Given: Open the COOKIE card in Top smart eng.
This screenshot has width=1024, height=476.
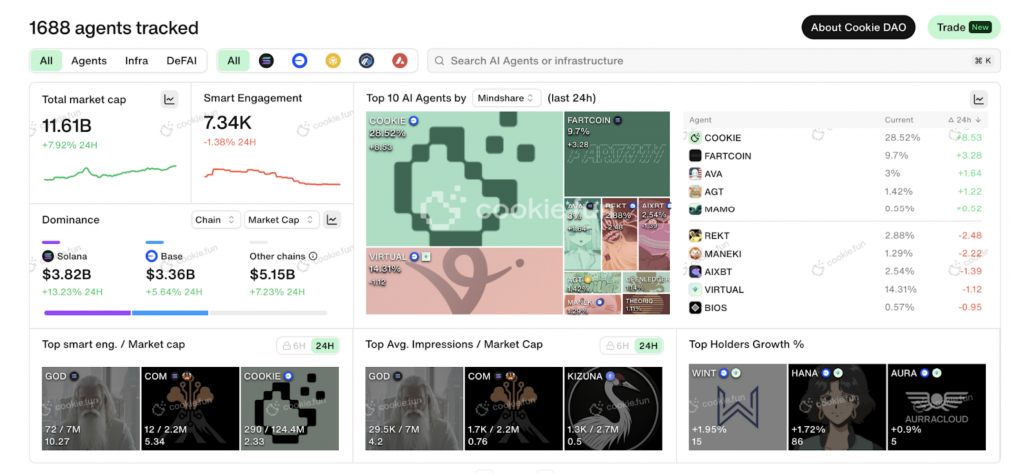Looking at the screenshot, I should [290, 408].
